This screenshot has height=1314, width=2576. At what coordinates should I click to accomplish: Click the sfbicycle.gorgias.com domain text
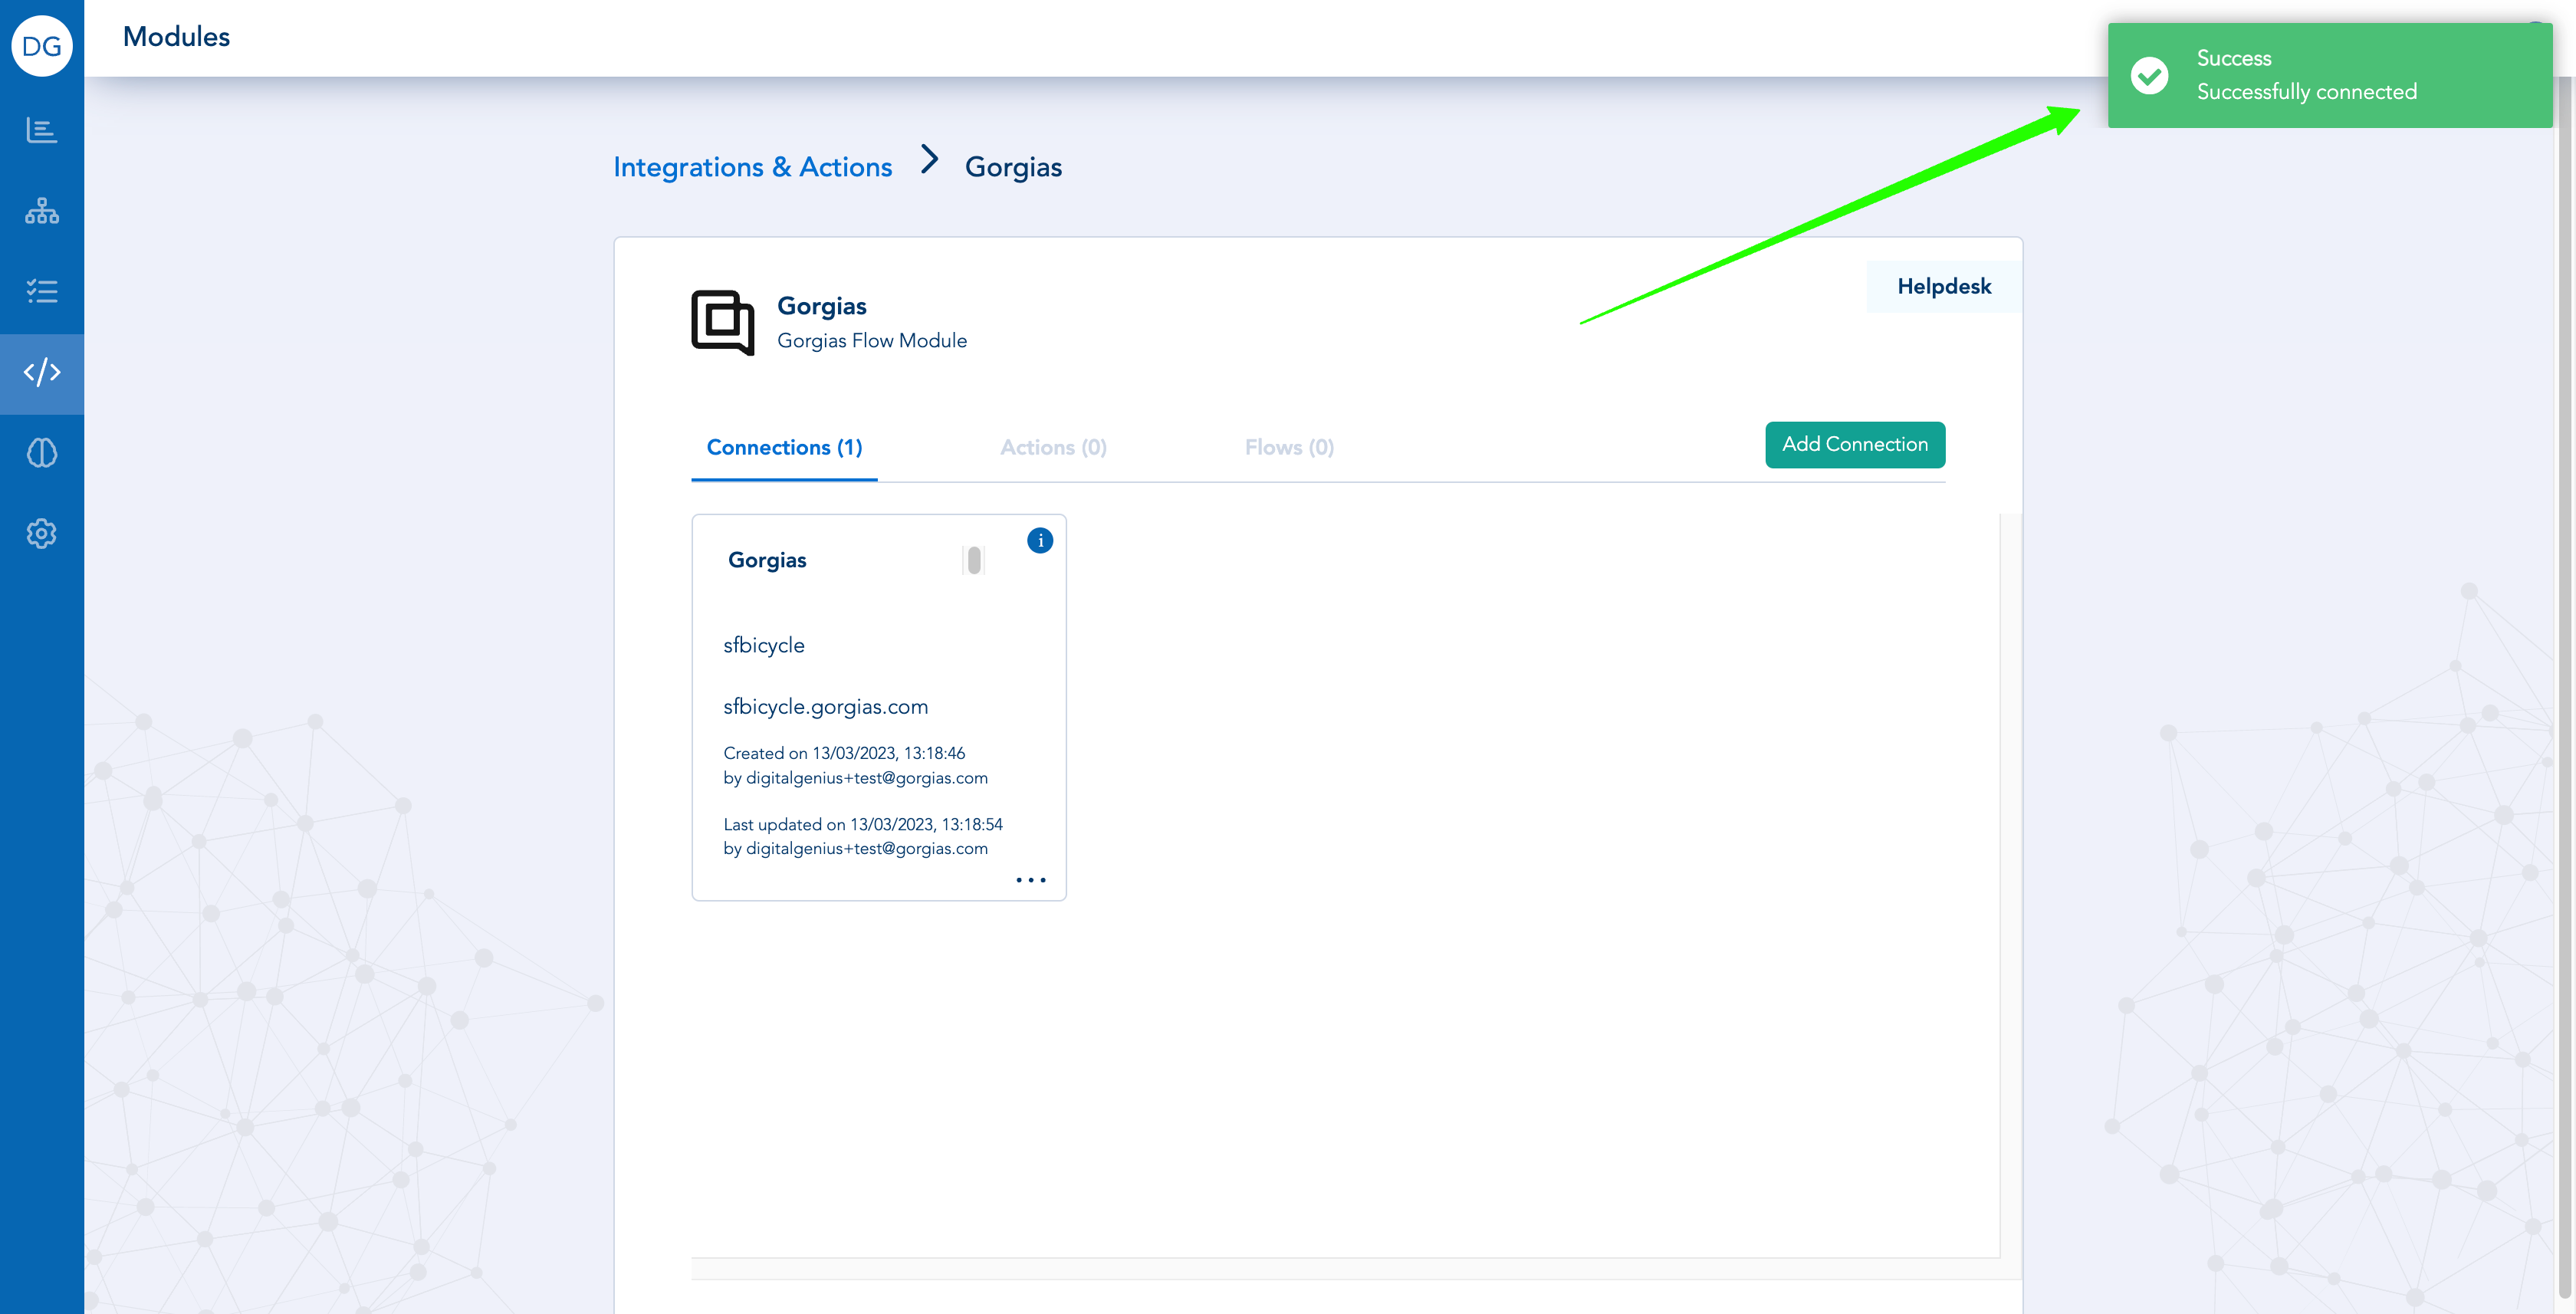(x=826, y=707)
